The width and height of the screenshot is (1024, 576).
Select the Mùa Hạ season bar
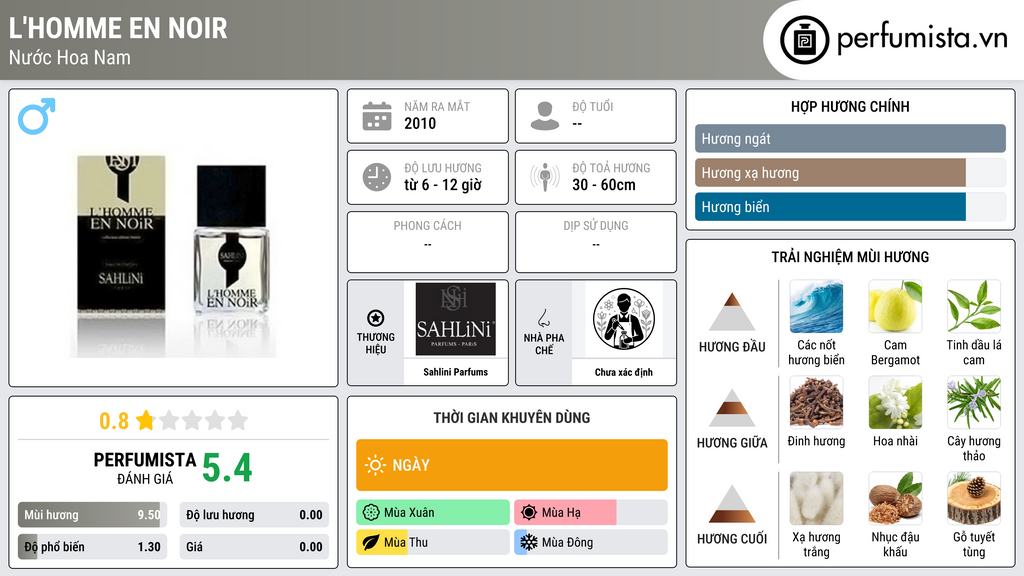tap(591, 513)
